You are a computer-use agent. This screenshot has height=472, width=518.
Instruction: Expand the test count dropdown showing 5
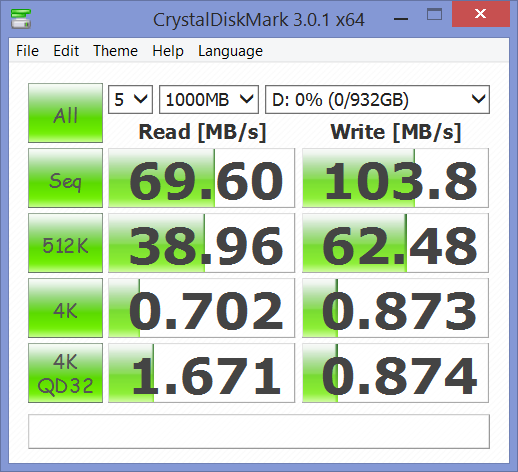click(130, 100)
